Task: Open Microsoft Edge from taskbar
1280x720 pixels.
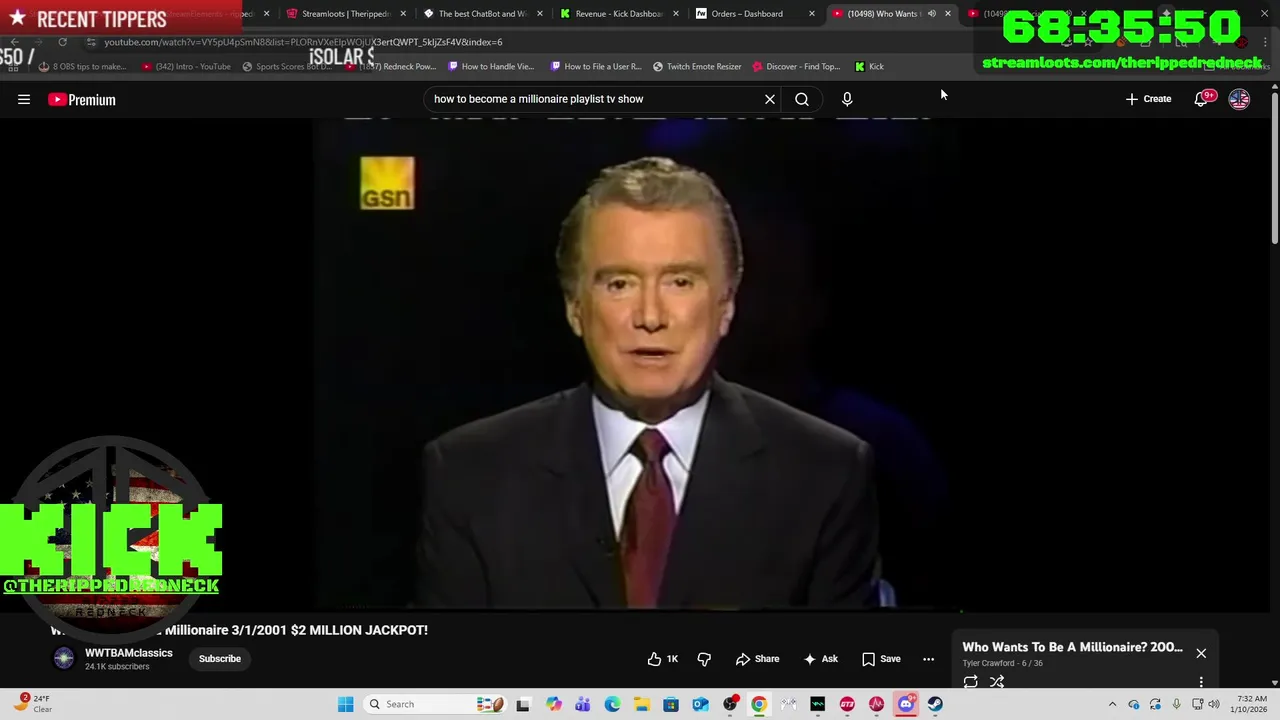Action: [612, 704]
